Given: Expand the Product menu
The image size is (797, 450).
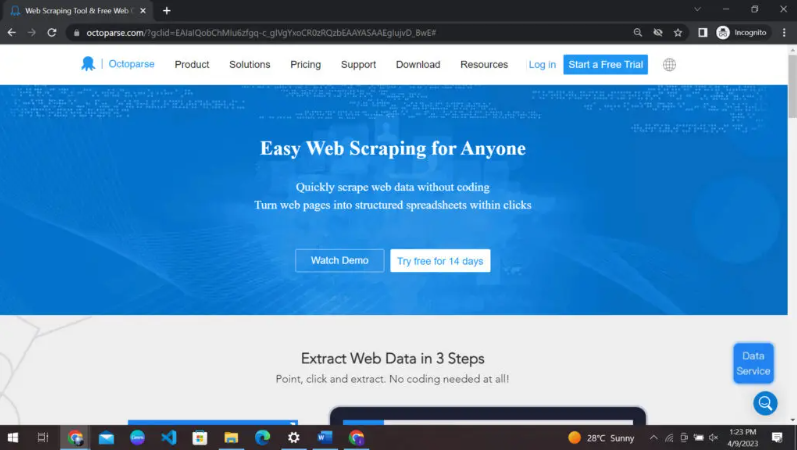Looking at the screenshot, I should (x=191, y=64).
